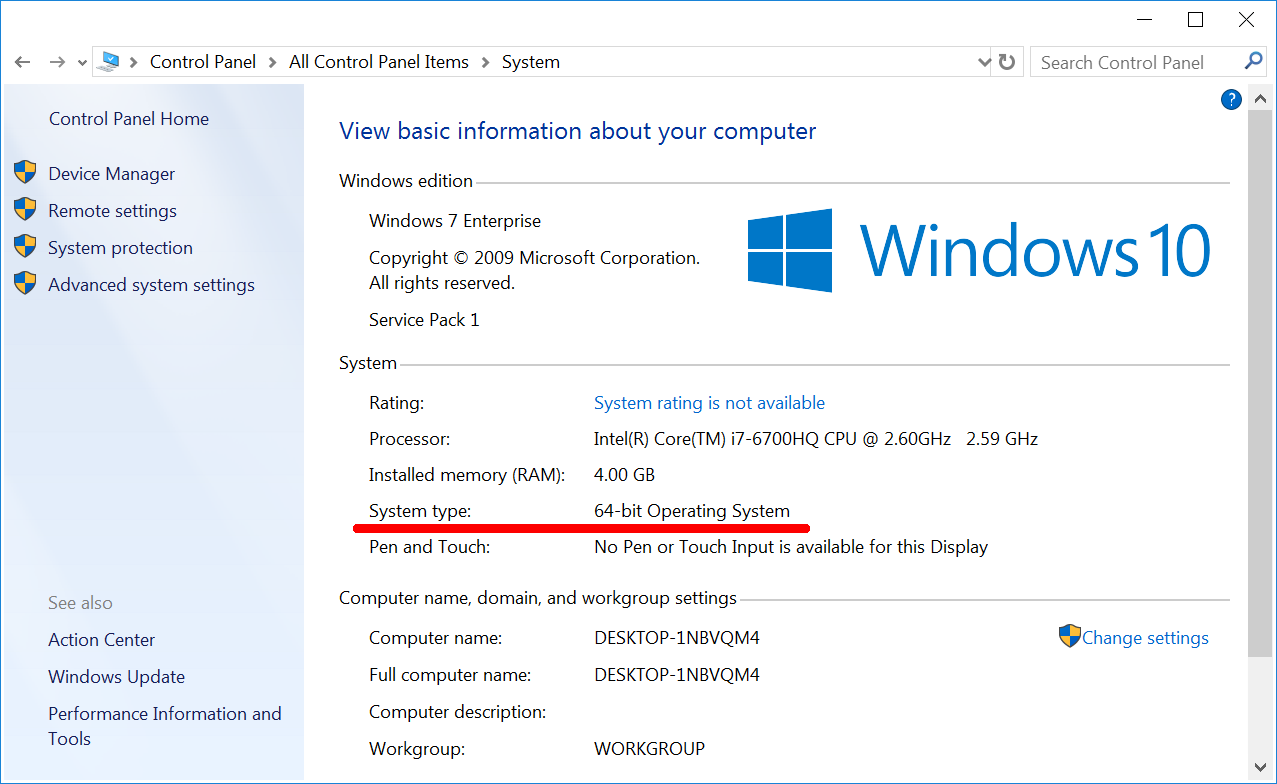1277x784 pixels.
Task: Select All Control Panel Items breadcrumb
Action: [x=378, y=62]
